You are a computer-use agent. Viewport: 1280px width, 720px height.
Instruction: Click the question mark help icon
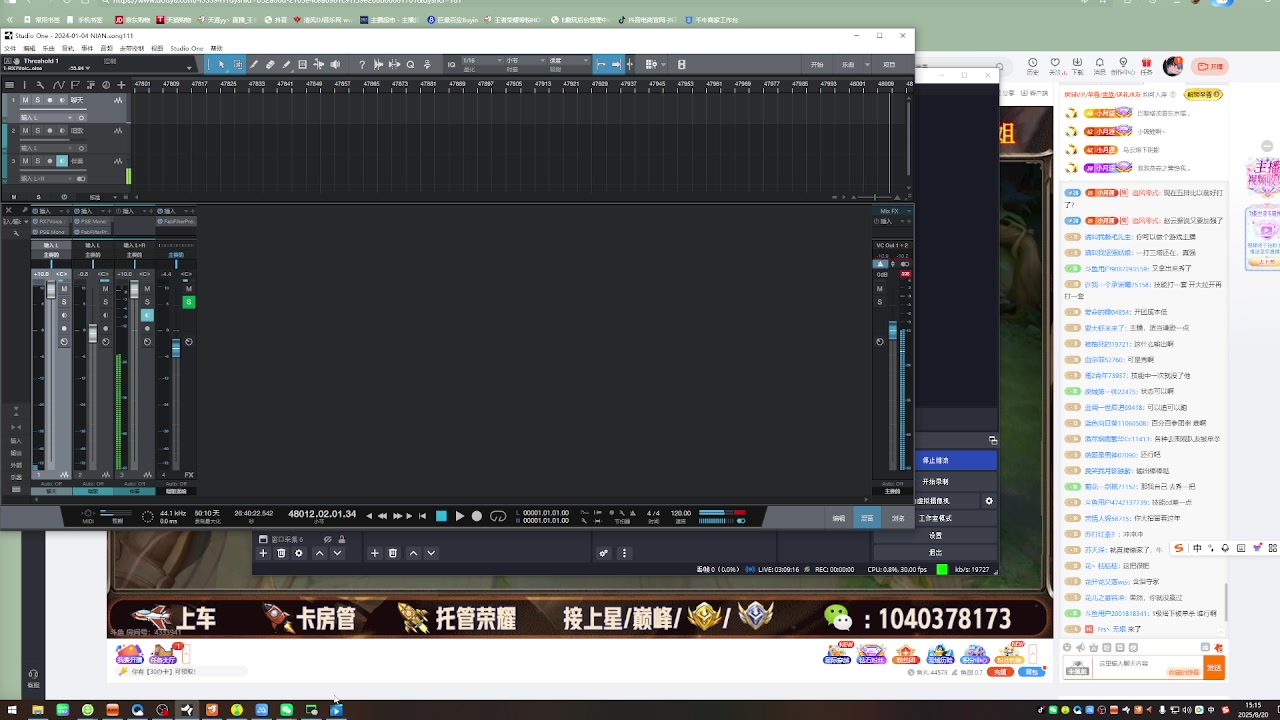click(362, 64)
